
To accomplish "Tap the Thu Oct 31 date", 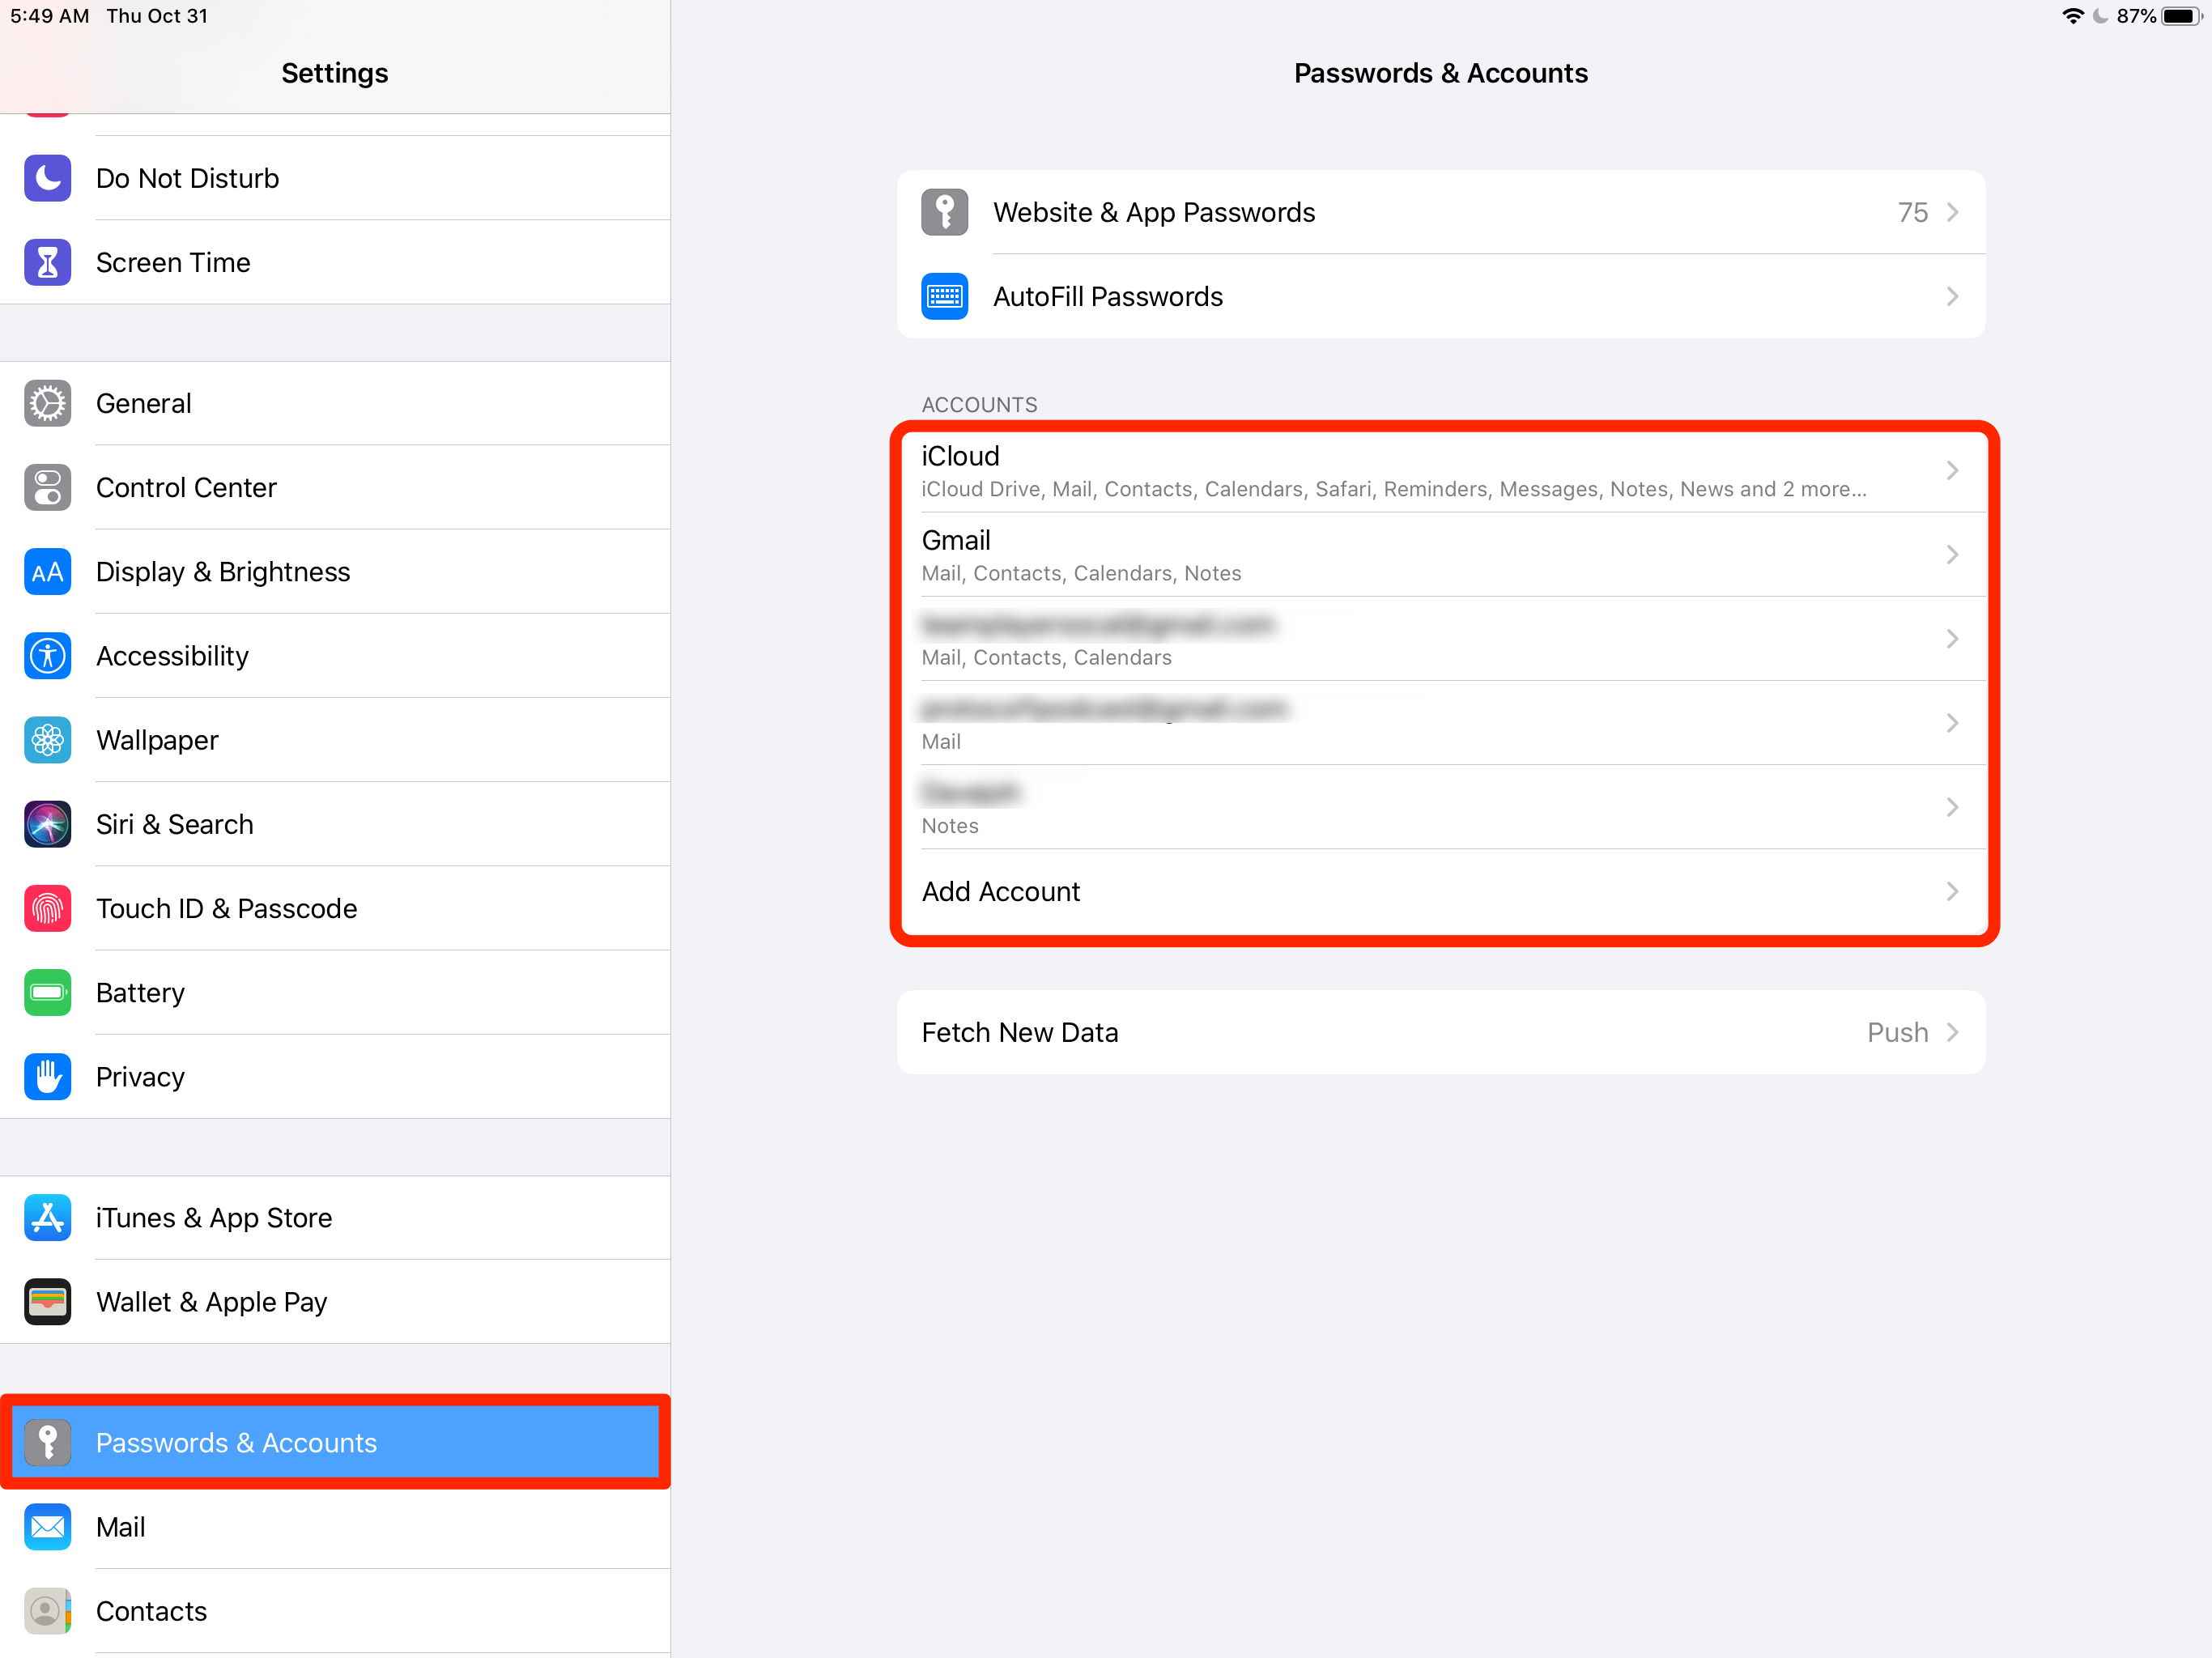I will click(157, 16).
